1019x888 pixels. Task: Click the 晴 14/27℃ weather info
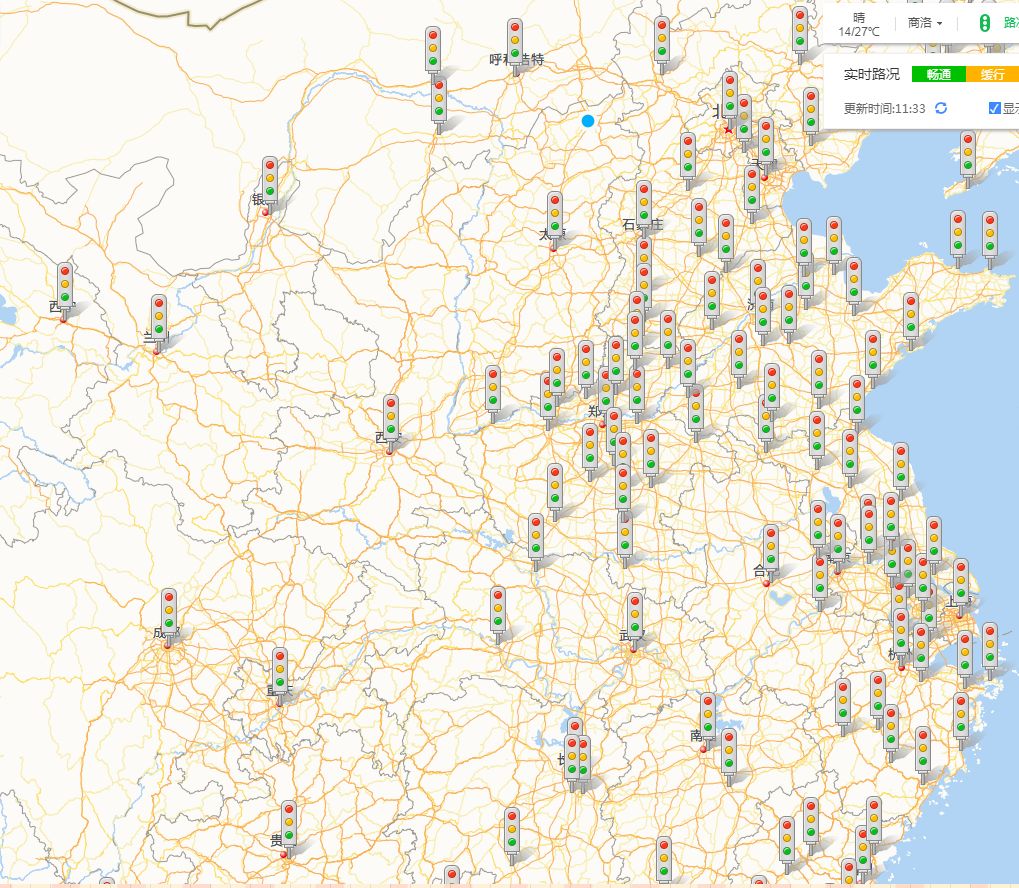point(859,24)
